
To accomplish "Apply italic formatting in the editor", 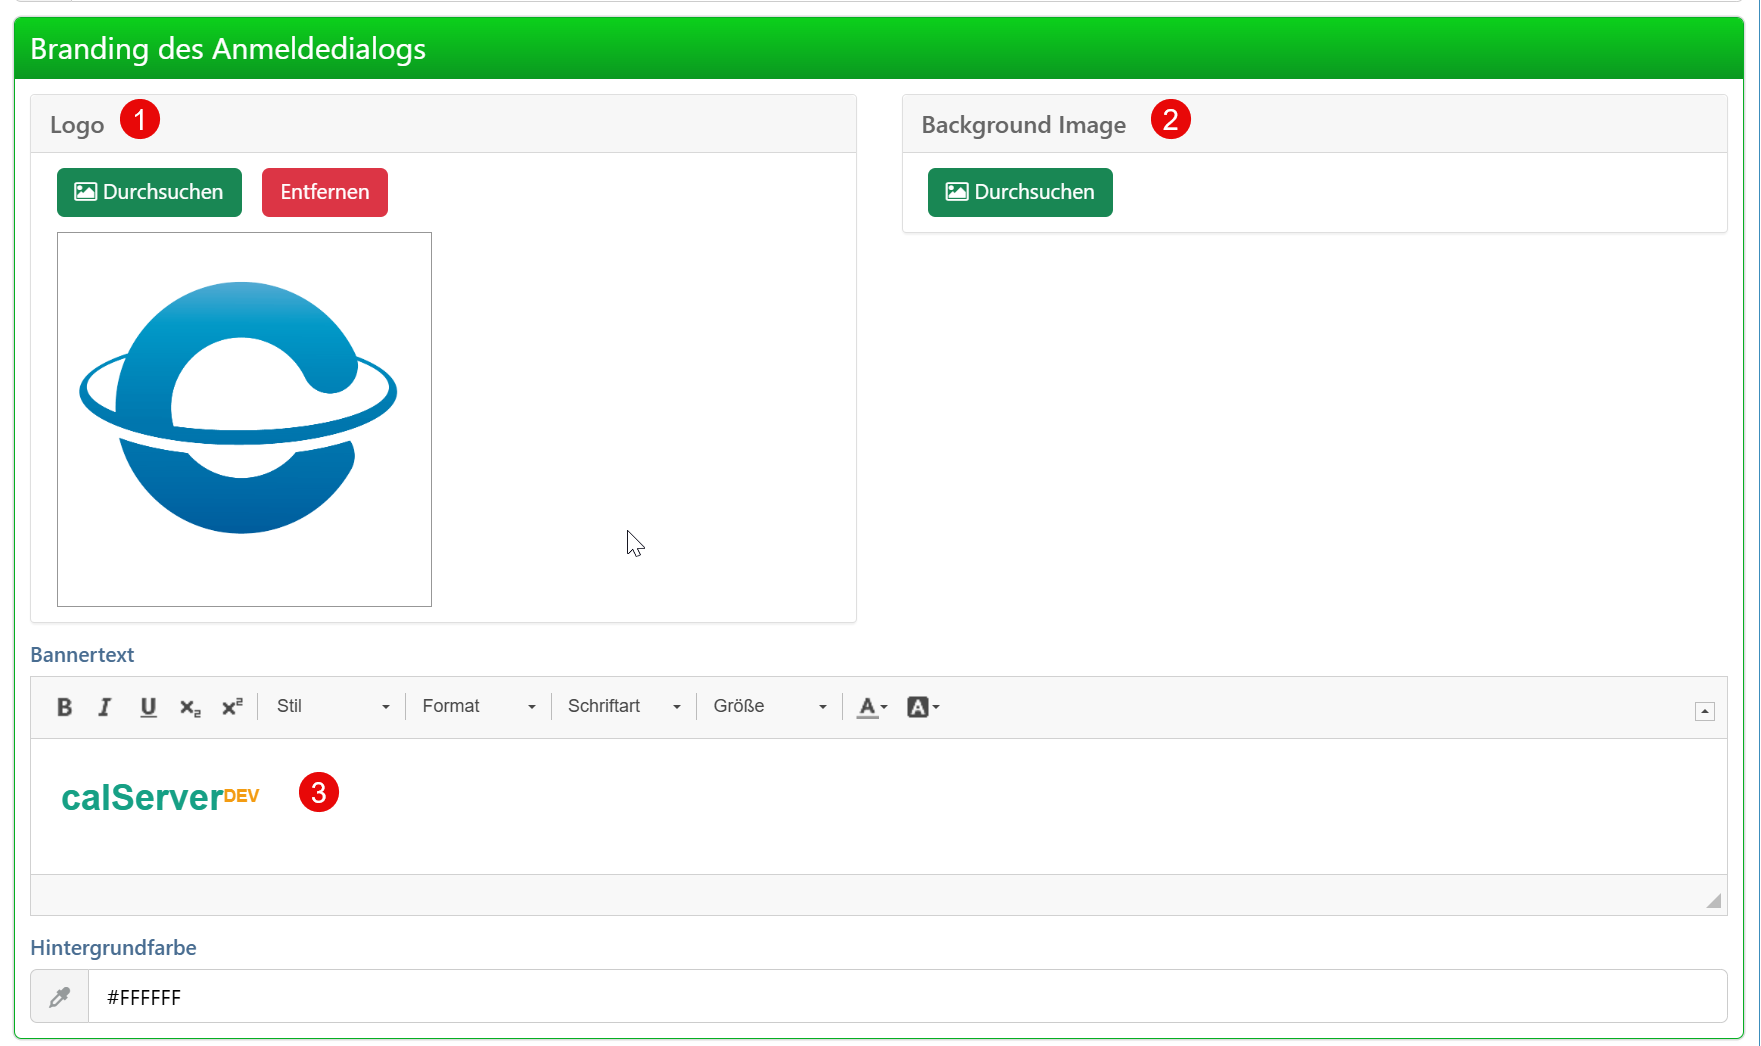I will [x=105, y=707].
